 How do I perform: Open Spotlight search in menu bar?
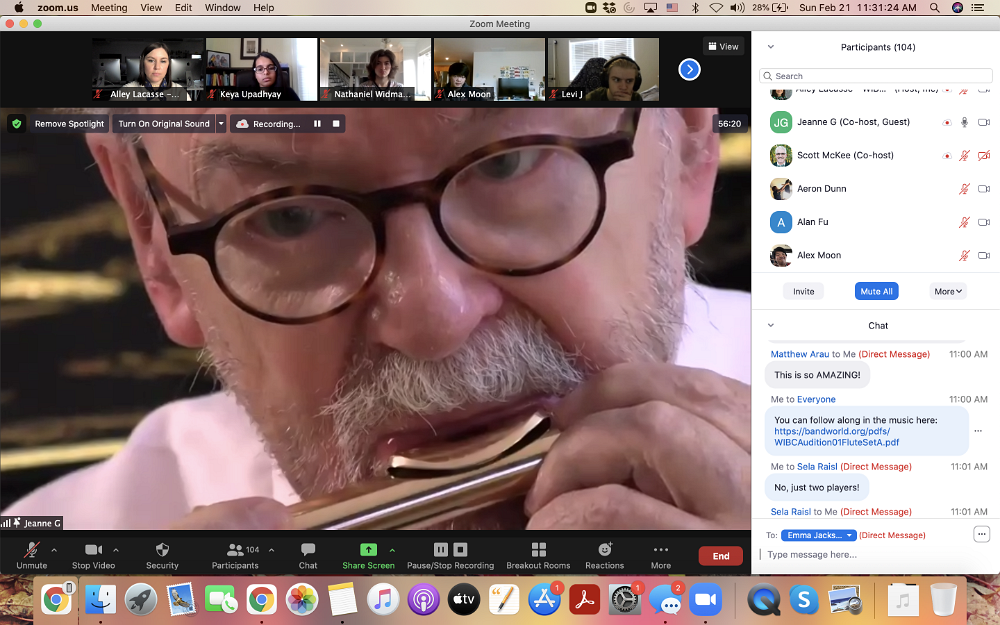(x=934, y=8)
